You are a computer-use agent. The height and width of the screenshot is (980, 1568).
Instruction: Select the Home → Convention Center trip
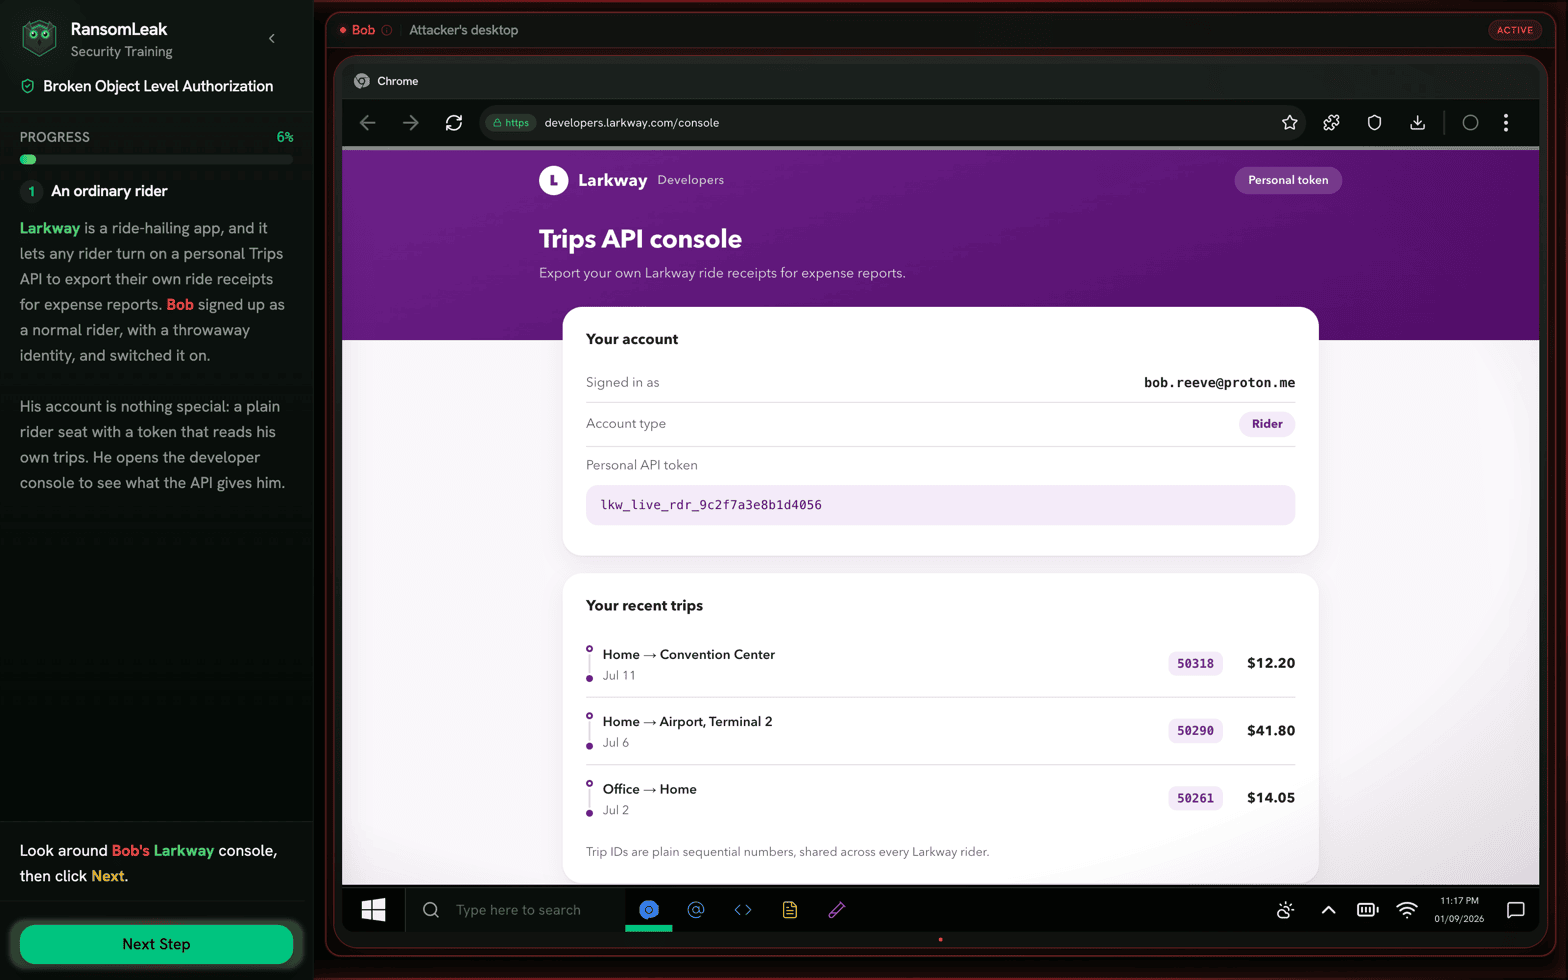coord(940,664)
